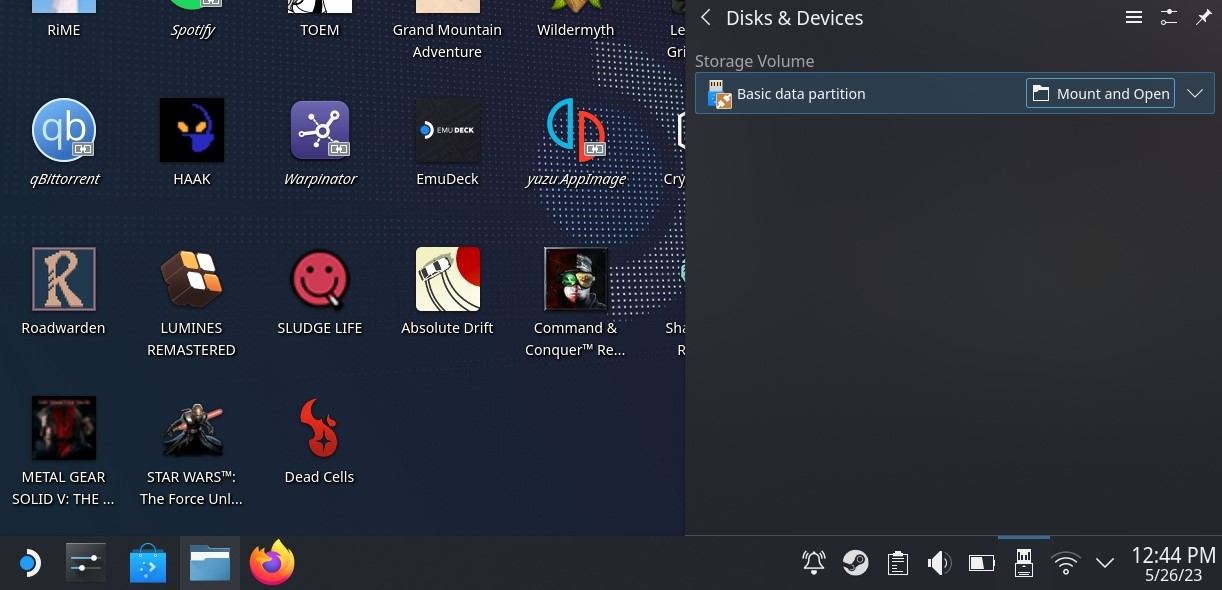Open the Steam tray icon
This screenshot has width=1222, height=590.
pyautogui.click(x=855, y=563)
